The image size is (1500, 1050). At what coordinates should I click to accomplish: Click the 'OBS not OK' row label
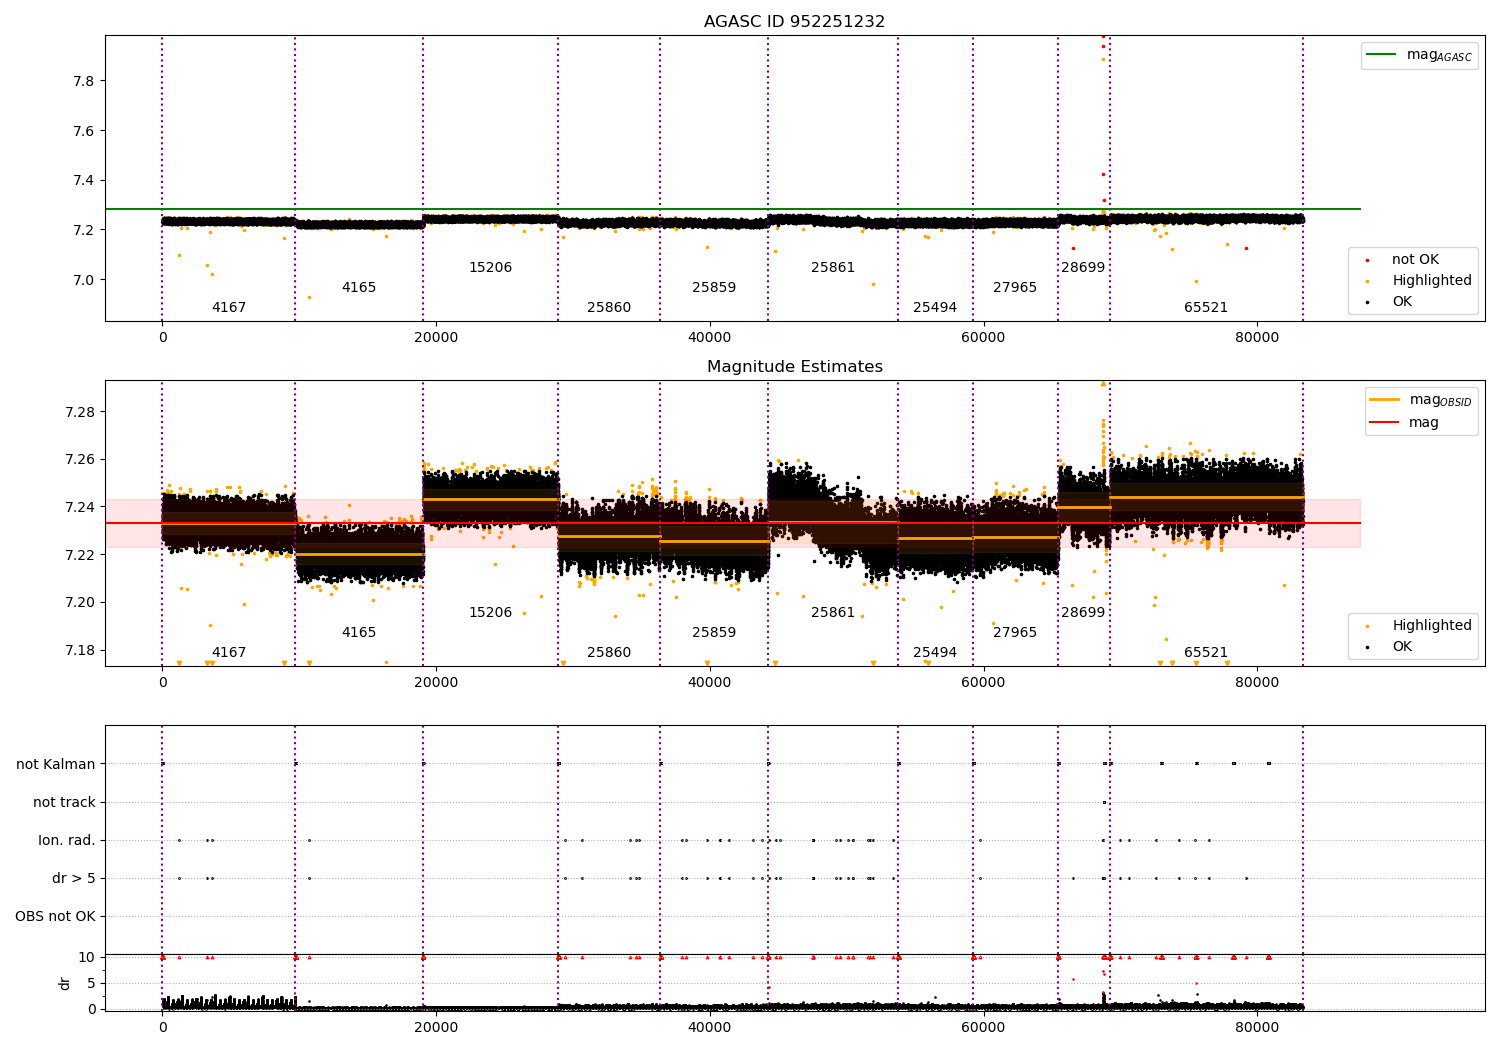(55, 917)
